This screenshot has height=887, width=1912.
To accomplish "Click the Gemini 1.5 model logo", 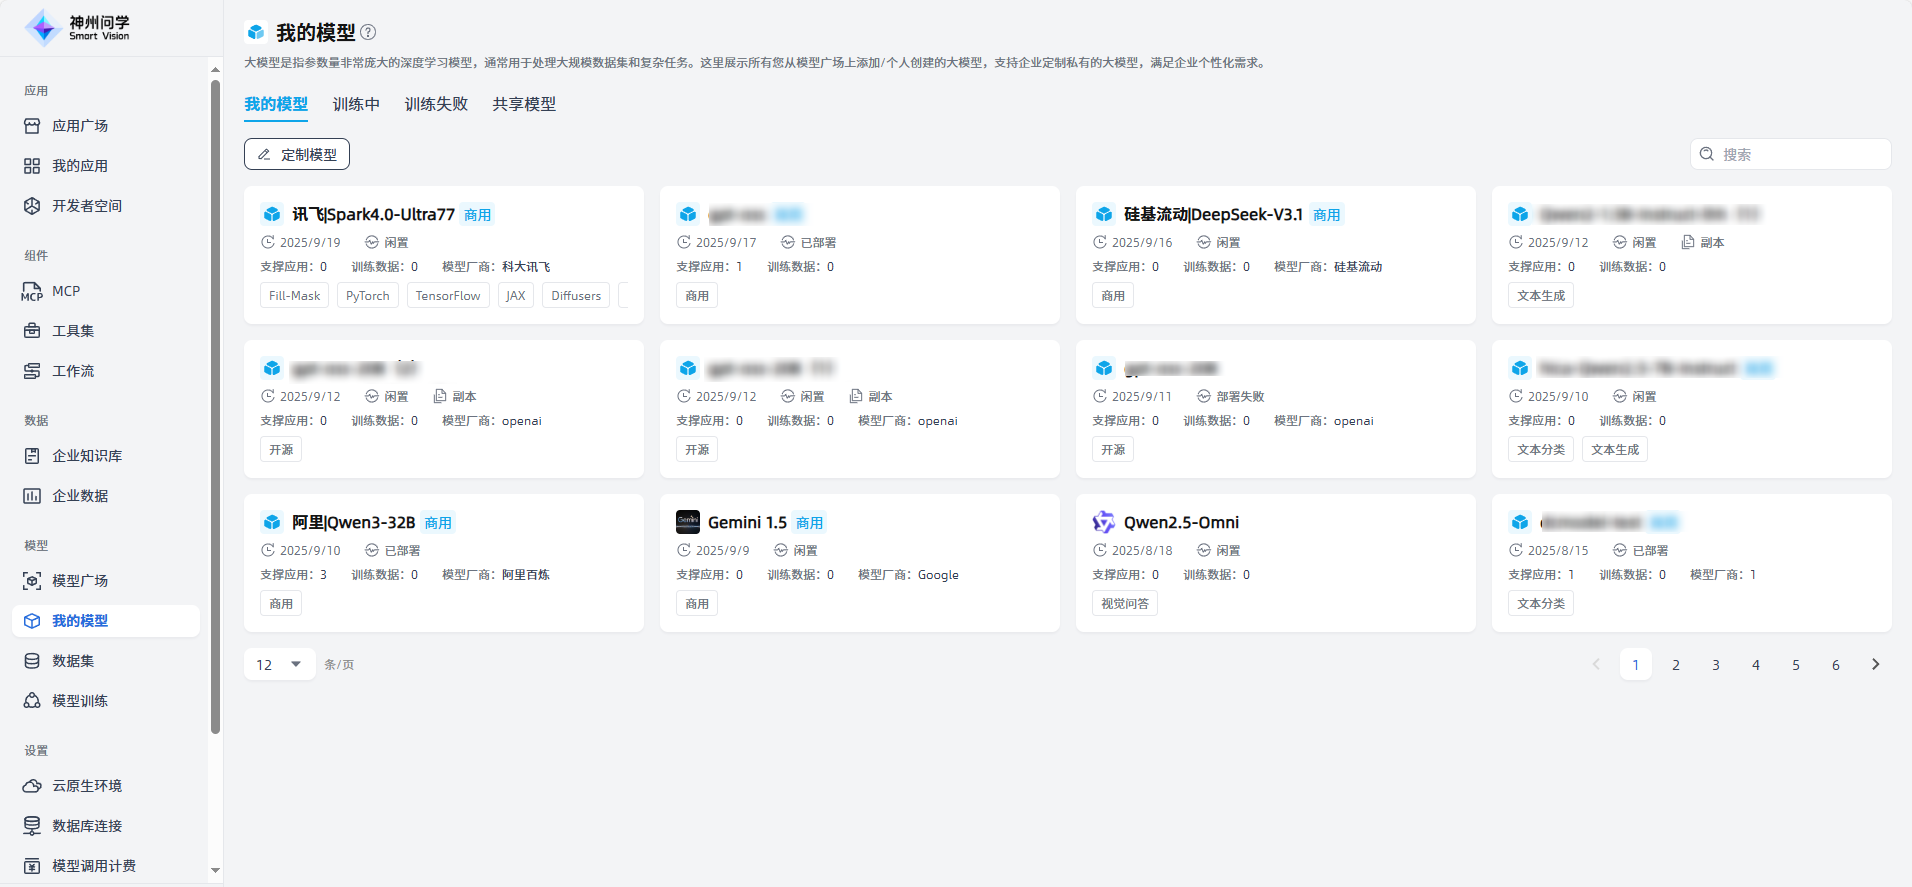I will click(688, 522).
